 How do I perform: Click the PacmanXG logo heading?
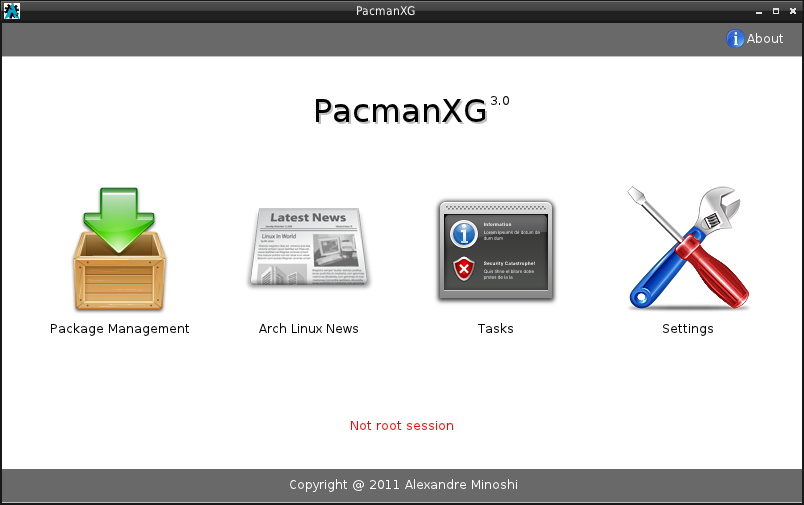point(400,111)
